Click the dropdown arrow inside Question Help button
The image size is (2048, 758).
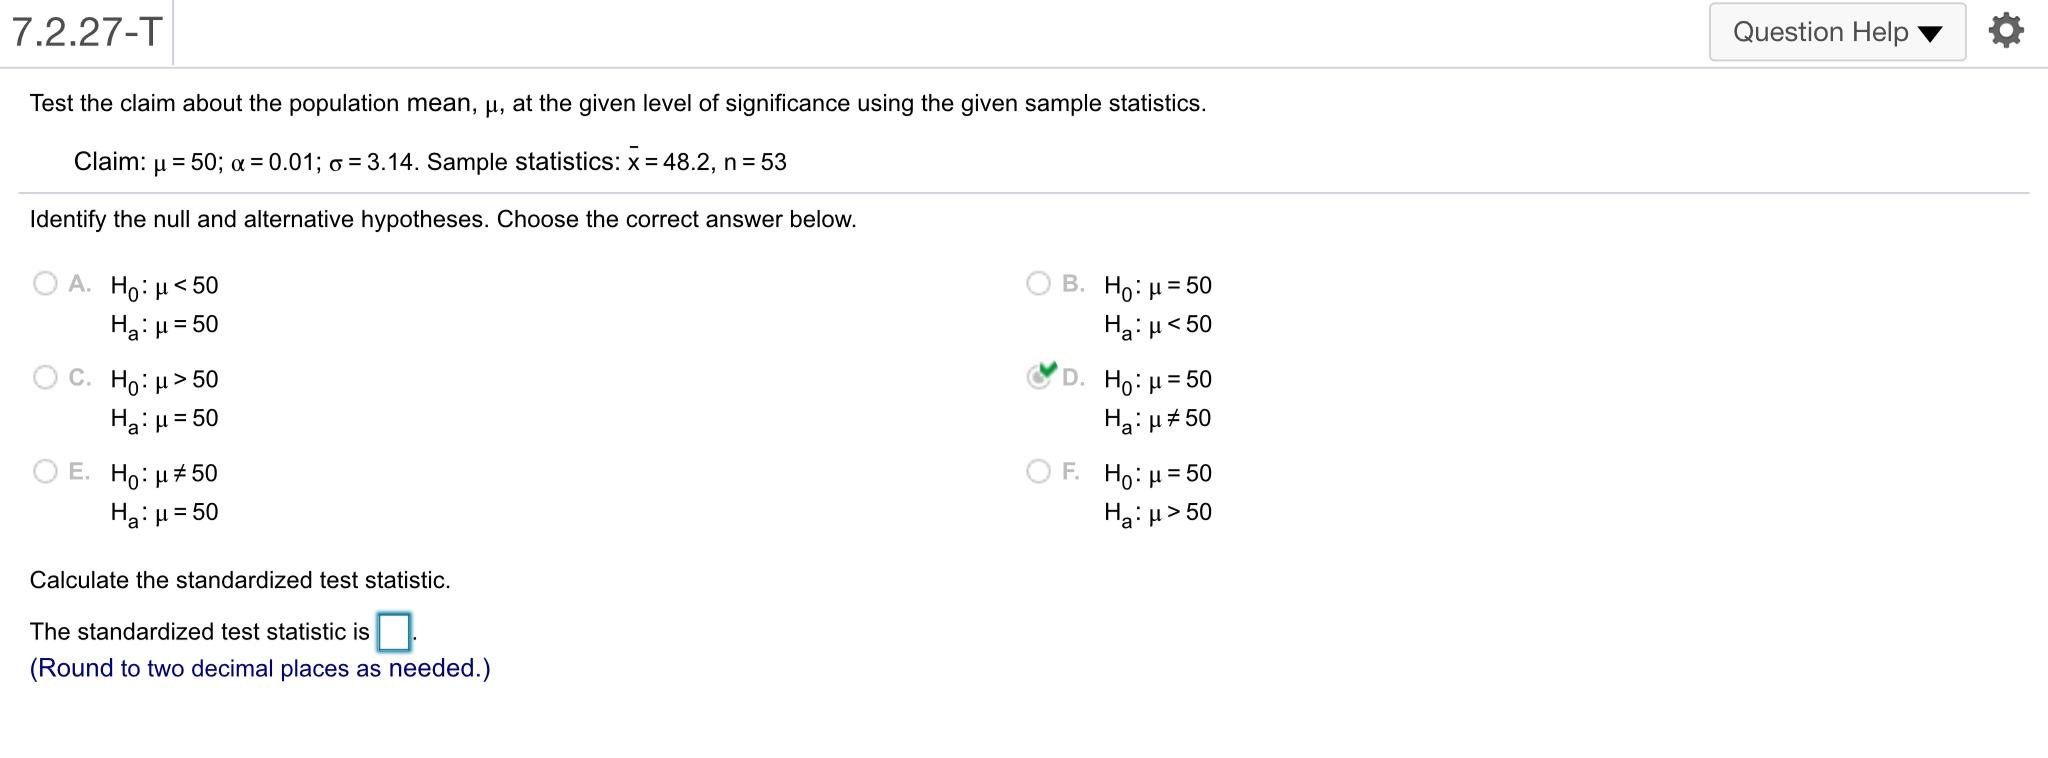tap(1930, 32)
